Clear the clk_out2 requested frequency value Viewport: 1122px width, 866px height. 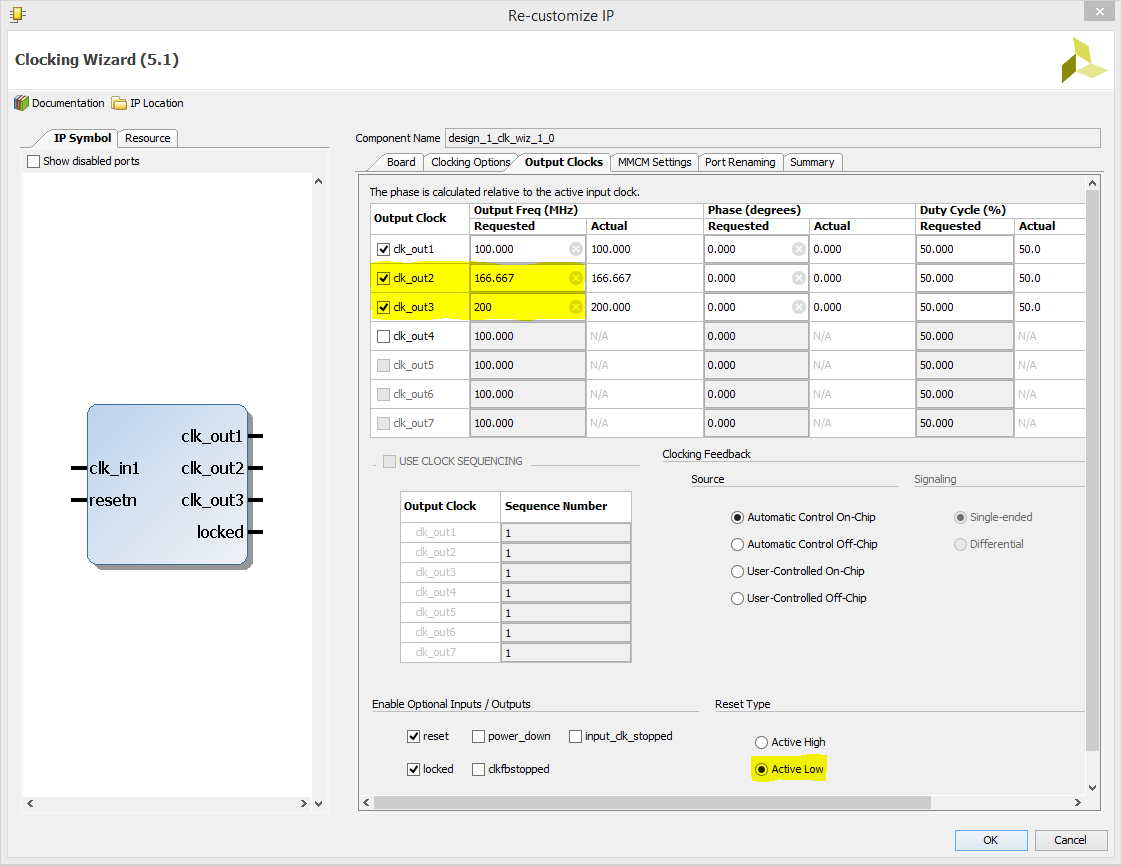[x=575, y=278]
